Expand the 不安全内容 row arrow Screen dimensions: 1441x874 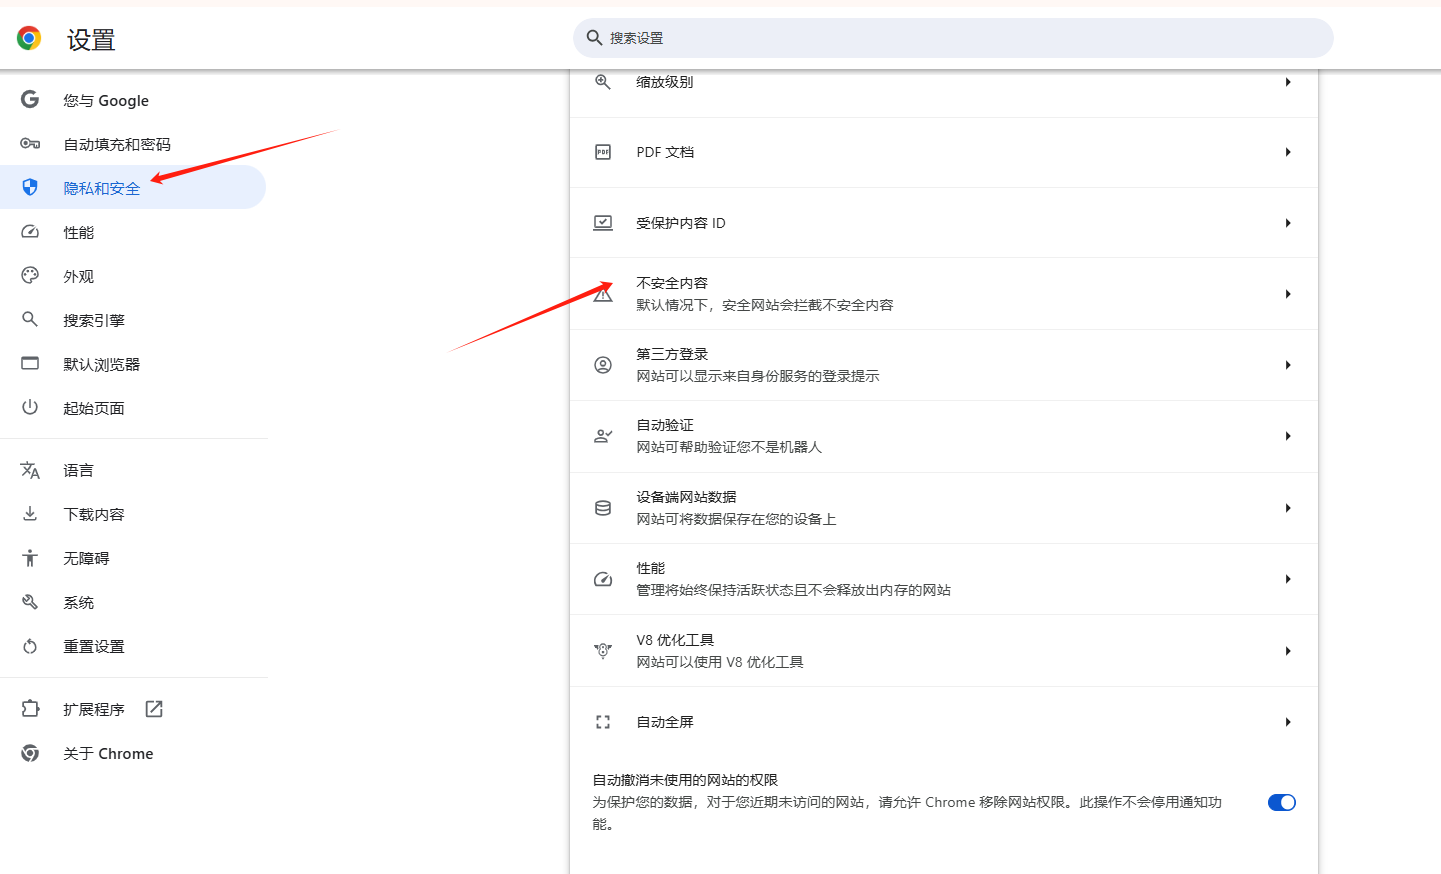click(1288, 294)
